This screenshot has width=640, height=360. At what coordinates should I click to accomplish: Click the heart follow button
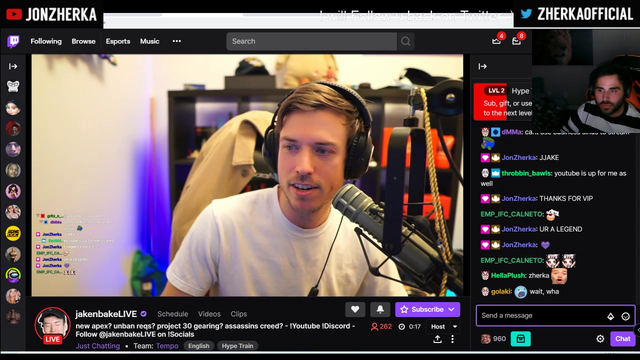point(355,309)
